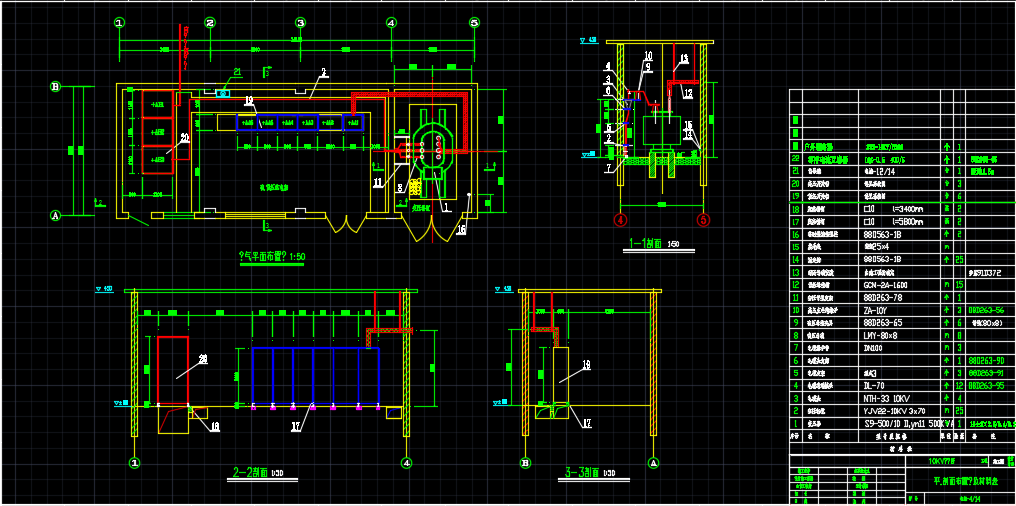This screenshot has width=1016, height=506.
Task: Select the l=5800mm spec in row 17
Action: (x=910, y=222)
